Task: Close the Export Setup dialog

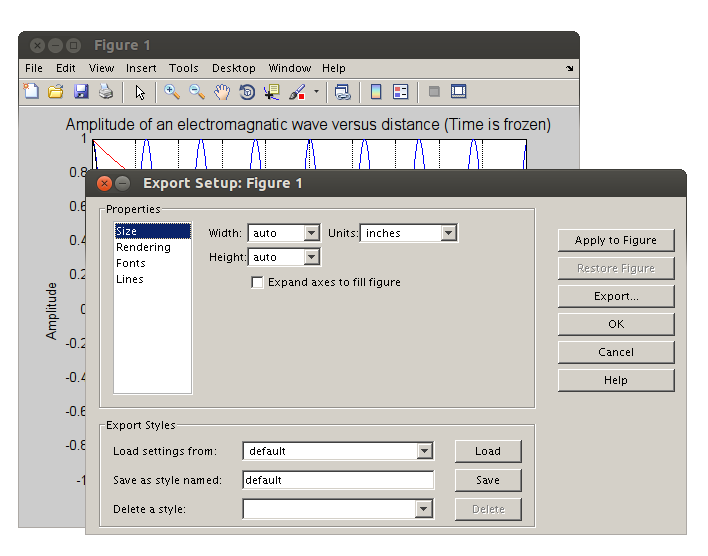Action: point(104,183)
